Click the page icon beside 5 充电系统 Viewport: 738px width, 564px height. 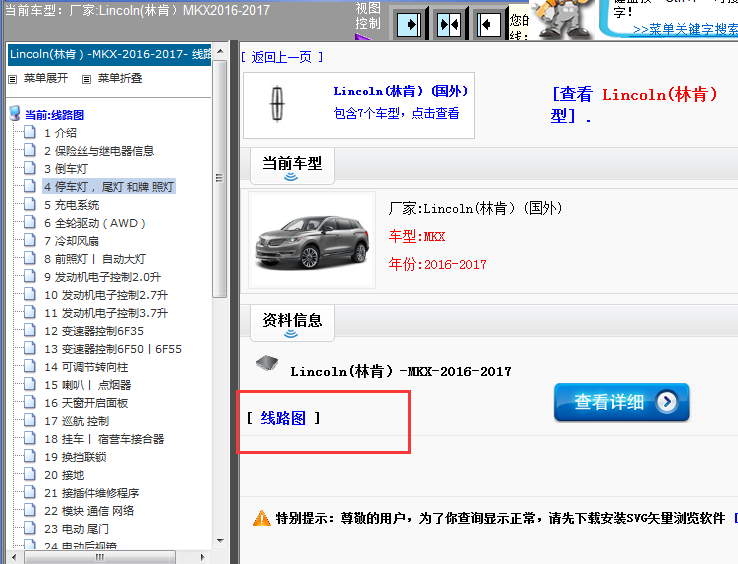pyautogui.click(x=30, y=204)
